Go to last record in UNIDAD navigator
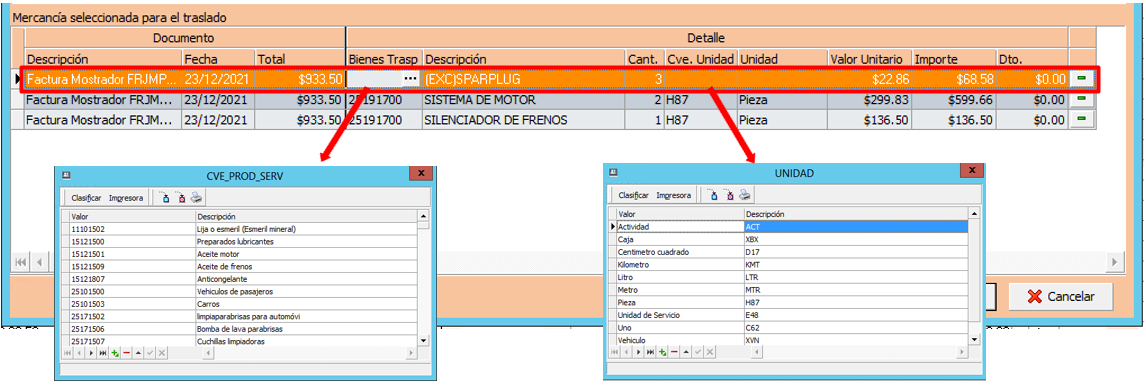Screen dimensions: 1146x387 coord(650,352)
